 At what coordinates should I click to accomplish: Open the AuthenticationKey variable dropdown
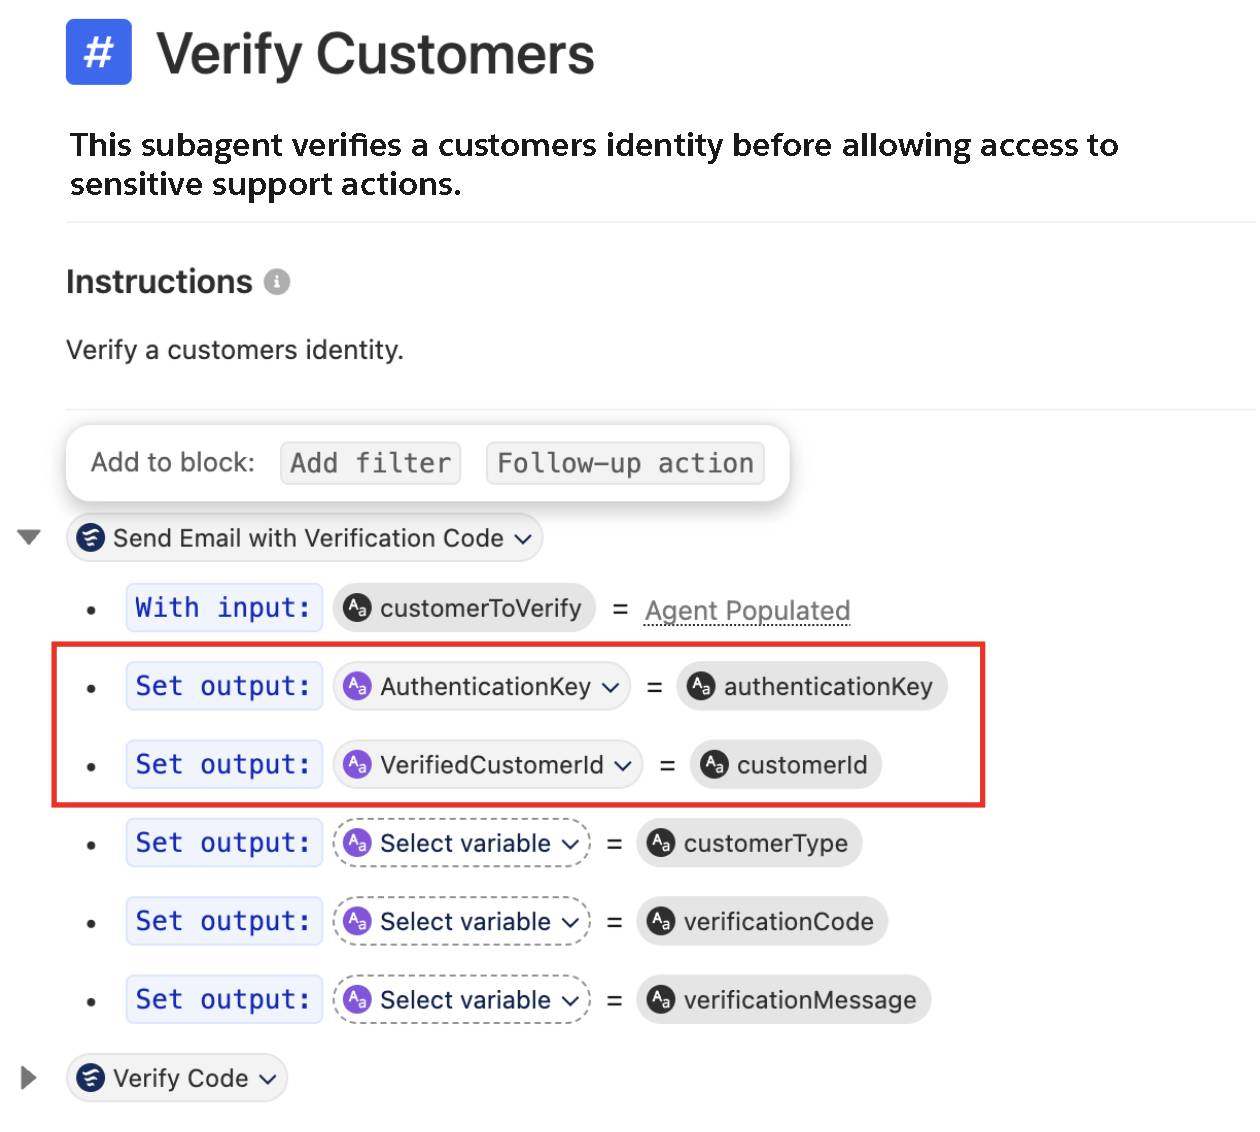(x=482, y=686)
